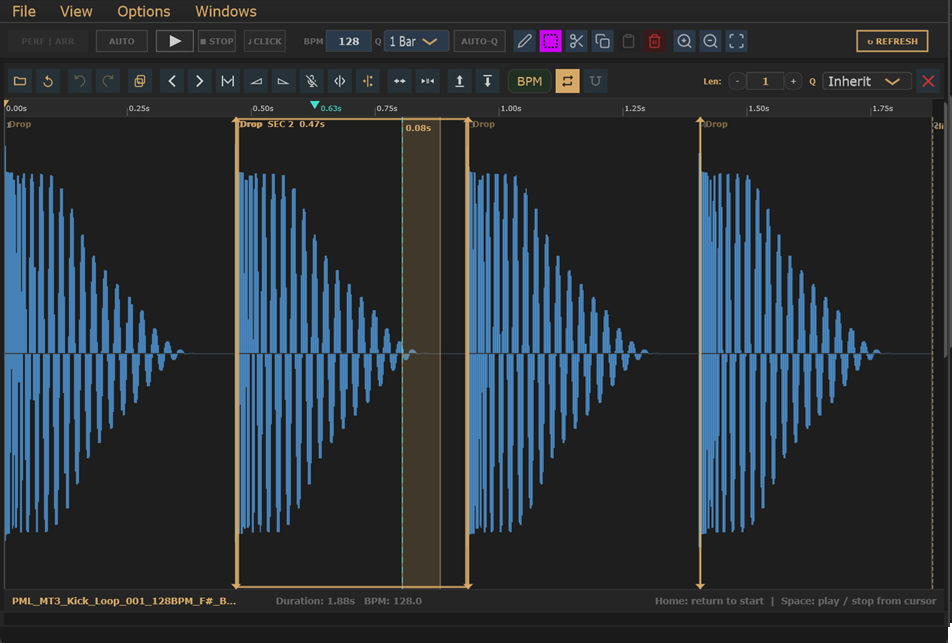The image size is (952, 643).
Task: Toggle the AUTO-Q button
Action: coord(479,41)
